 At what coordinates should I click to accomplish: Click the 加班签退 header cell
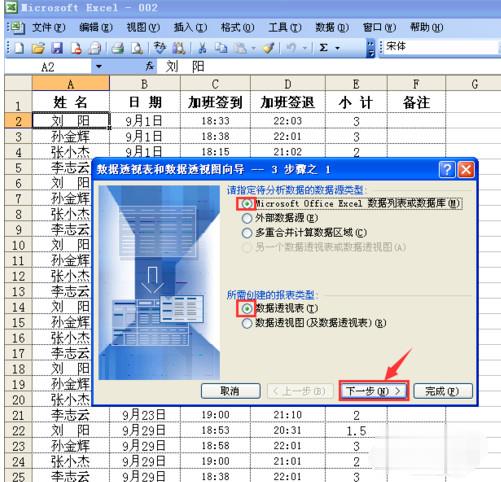point(288,102)
